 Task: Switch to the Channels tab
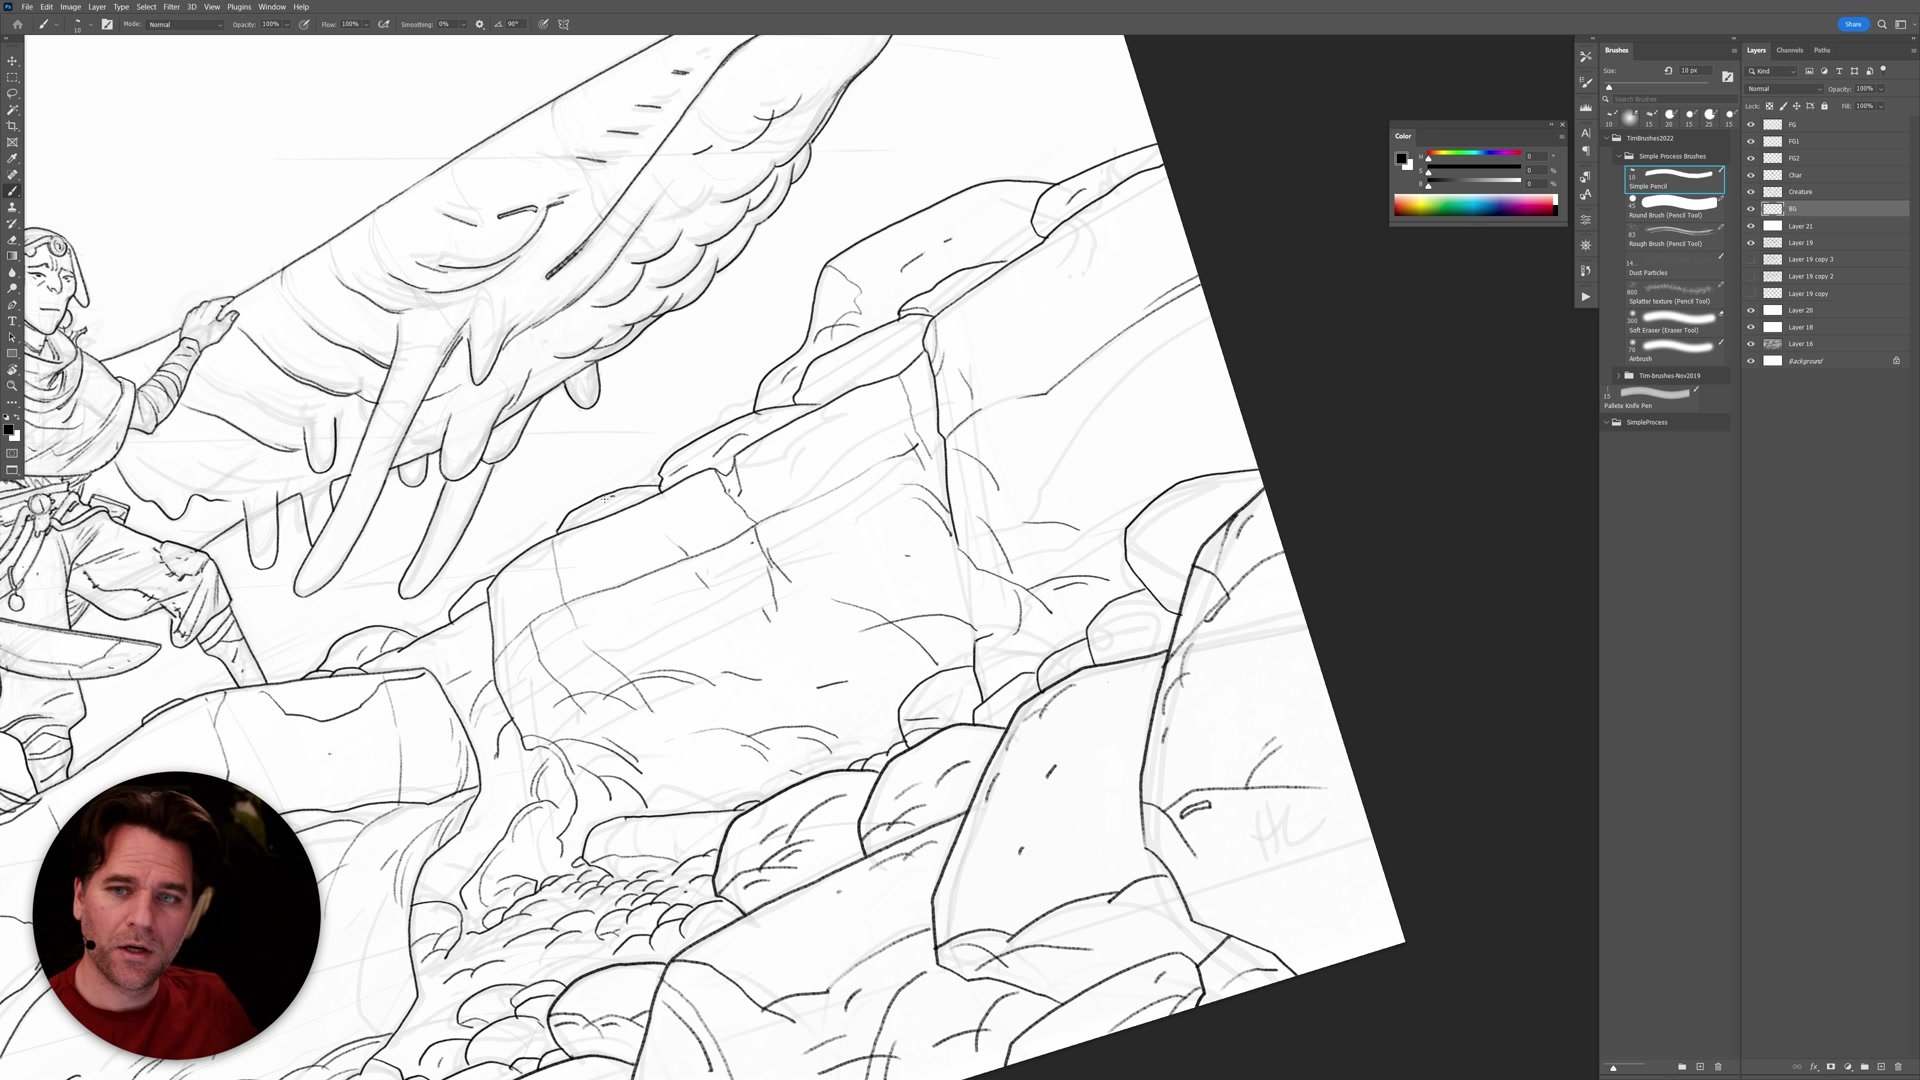[x=1789, y=50]
